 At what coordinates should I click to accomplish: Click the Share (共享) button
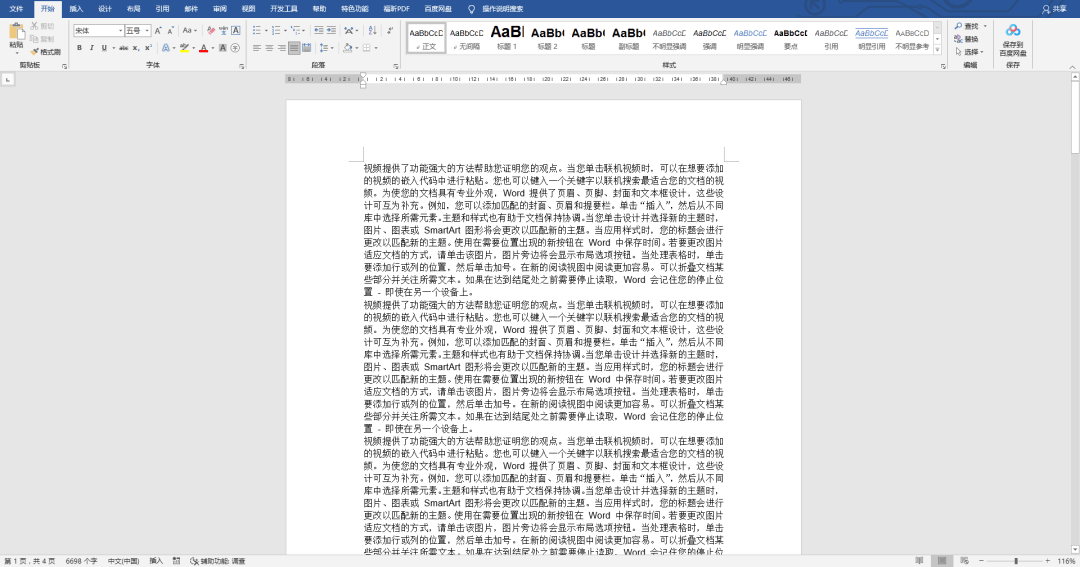[x=1055, y=9]
